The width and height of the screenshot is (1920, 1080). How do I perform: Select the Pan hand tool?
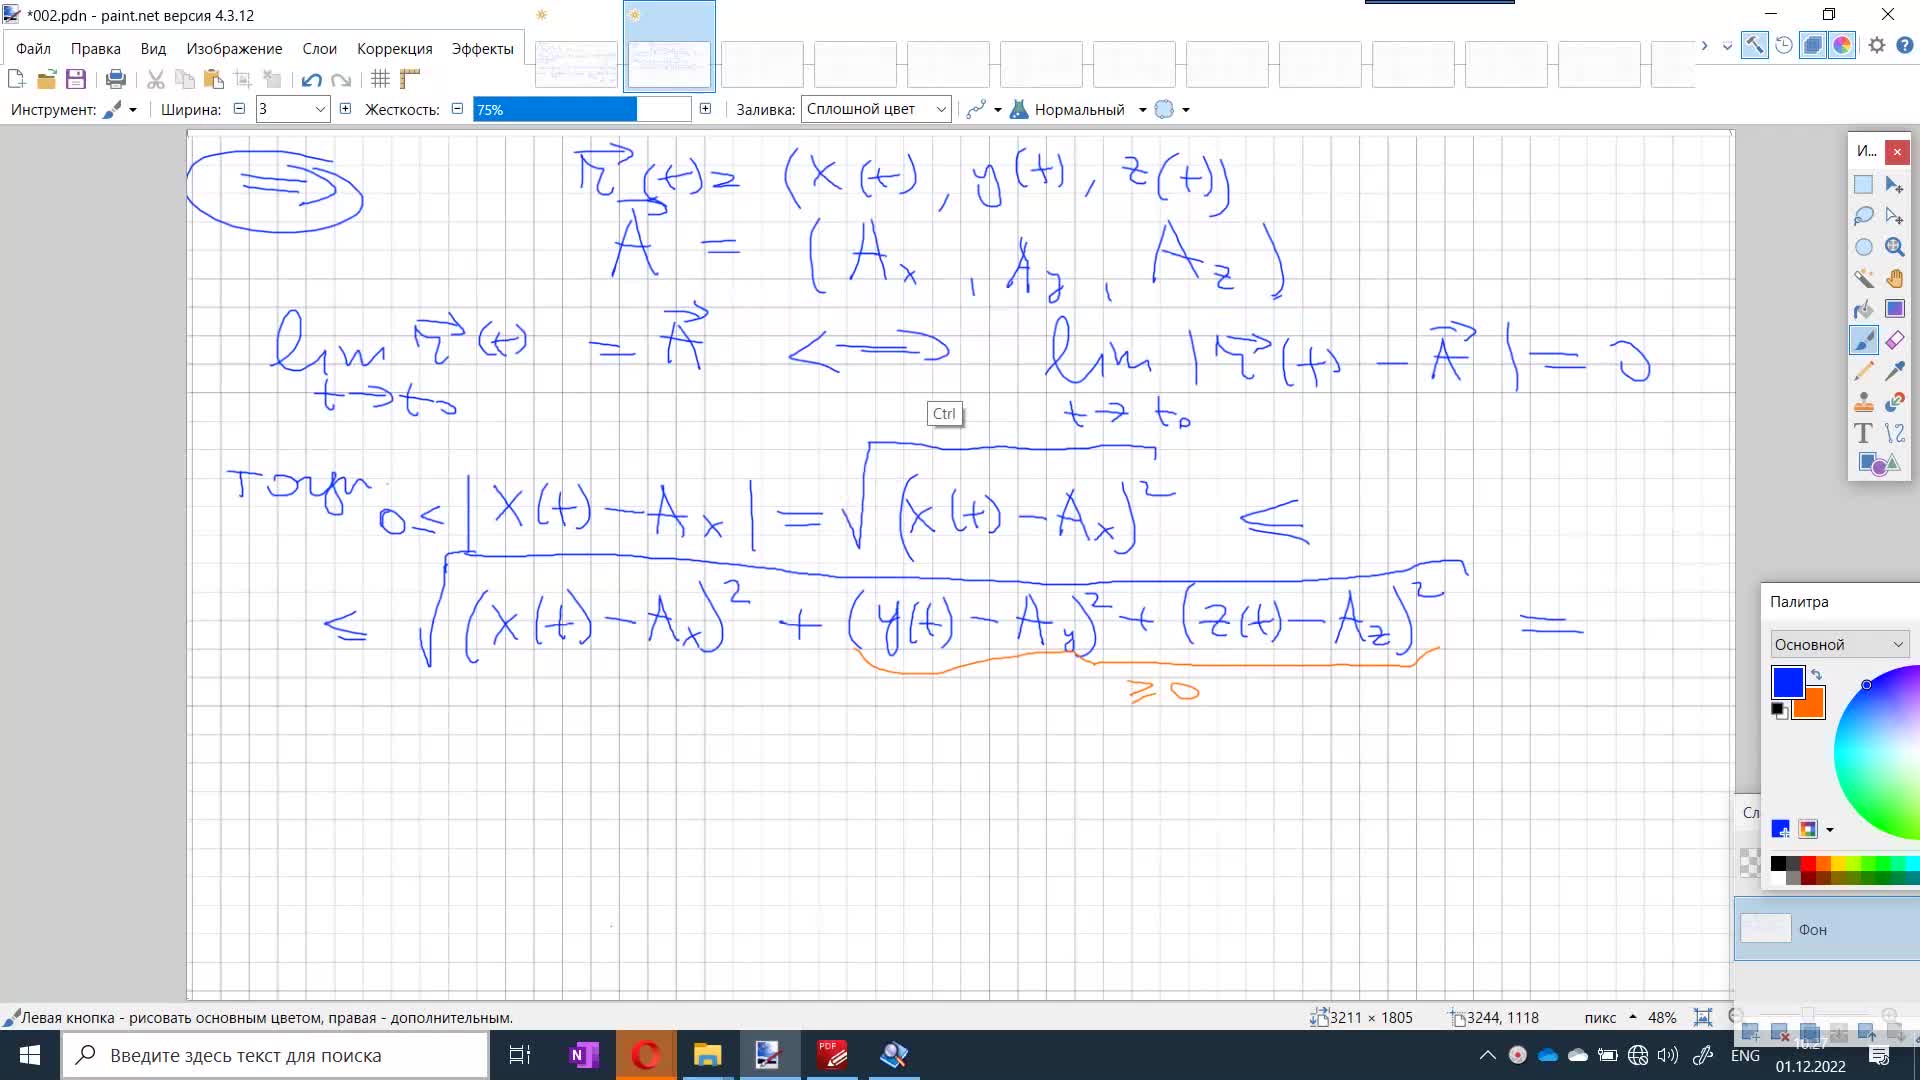click(1894, 278)
